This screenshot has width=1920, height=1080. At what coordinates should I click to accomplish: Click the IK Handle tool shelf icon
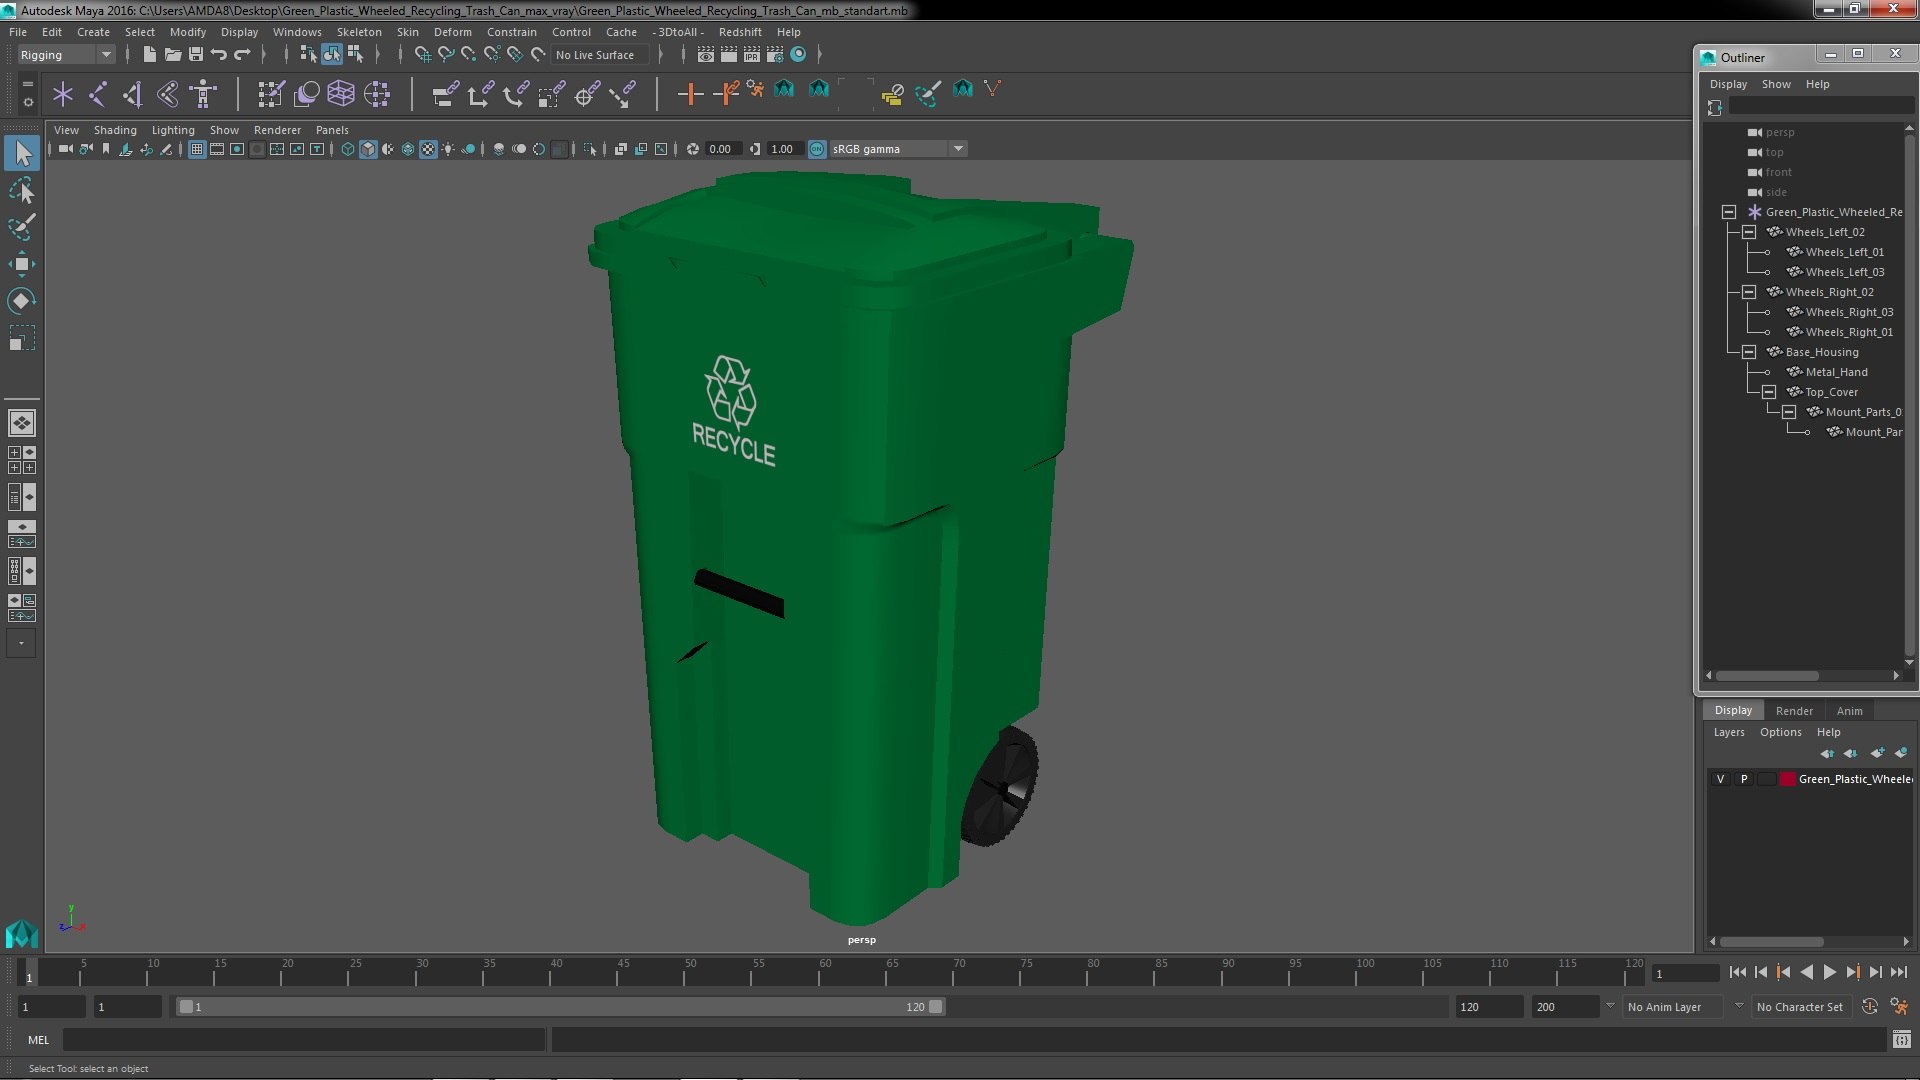133,94
